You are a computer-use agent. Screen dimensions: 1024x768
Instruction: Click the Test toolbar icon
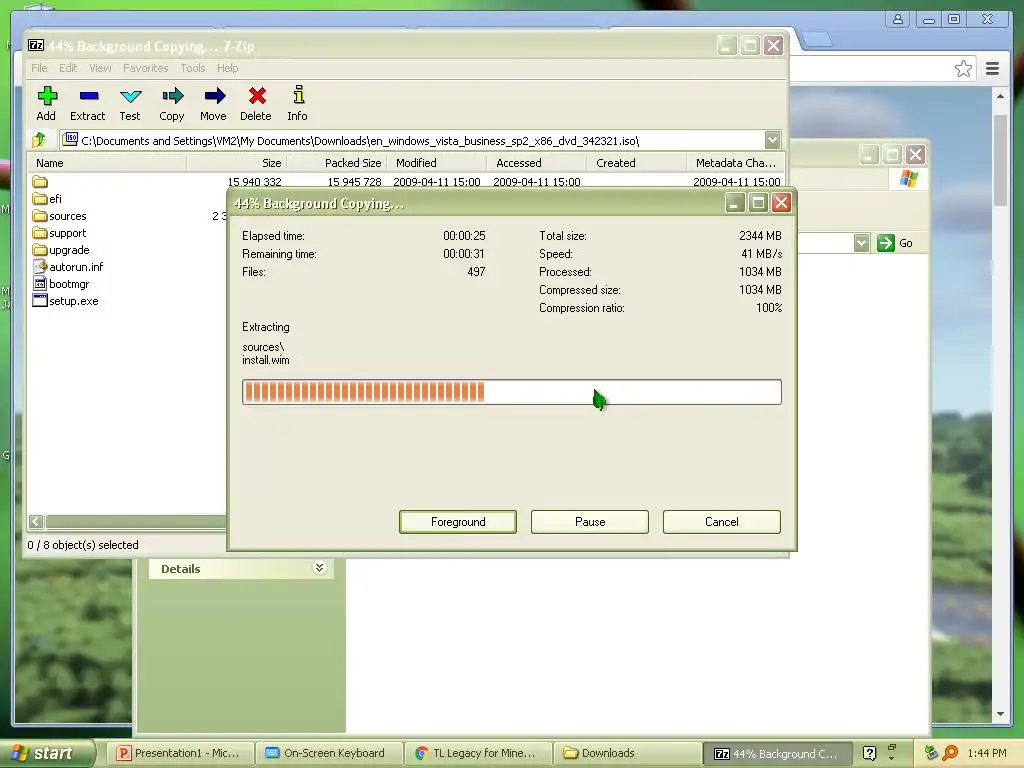(131, 97)
